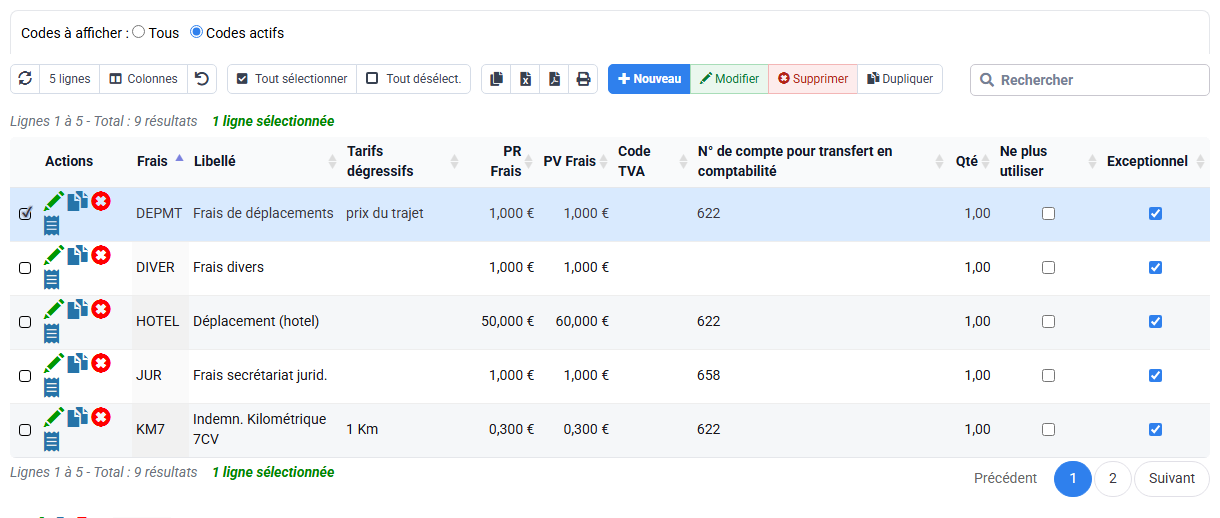Click the current page 1 button
The height and width of the screenshot is (518, 1220).
tap(1073, 479)
